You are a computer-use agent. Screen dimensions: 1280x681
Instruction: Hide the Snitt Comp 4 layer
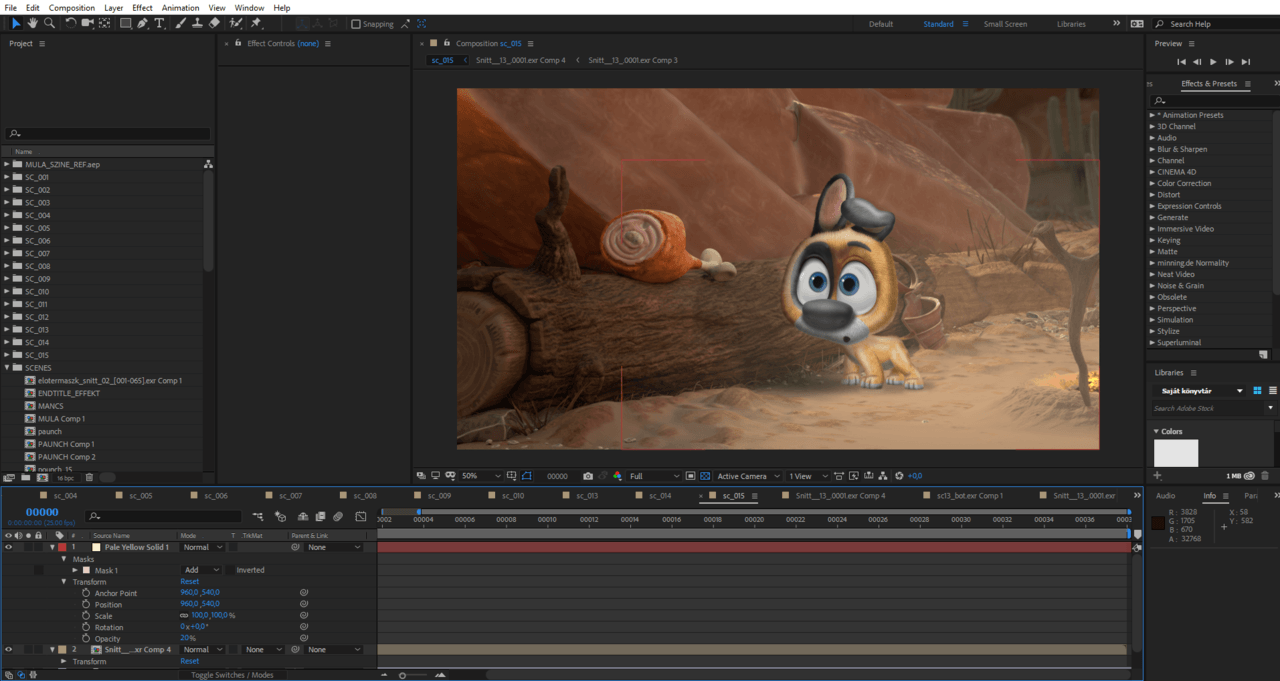pyautogui.click(x=8, y=649)
